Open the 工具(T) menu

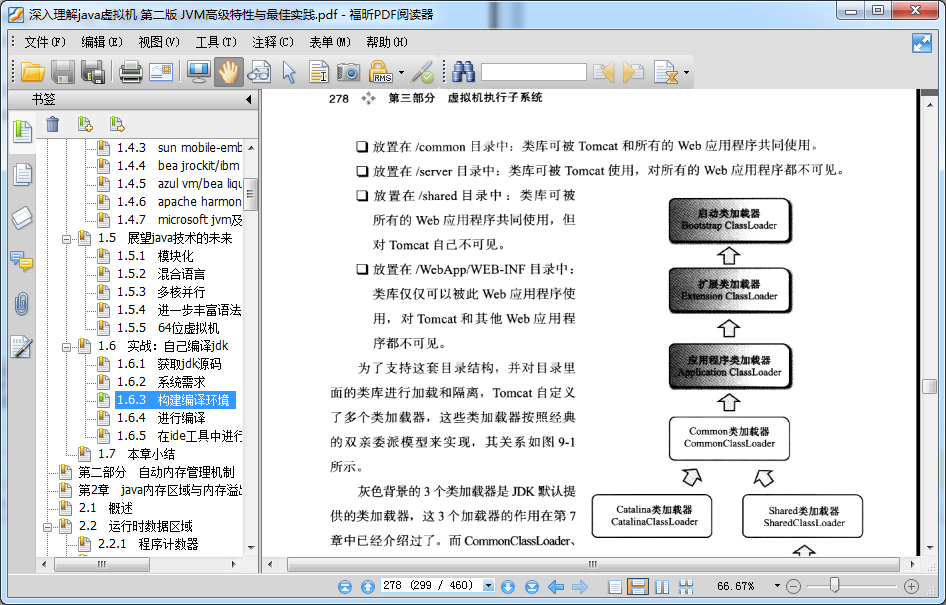click(216, 42)
